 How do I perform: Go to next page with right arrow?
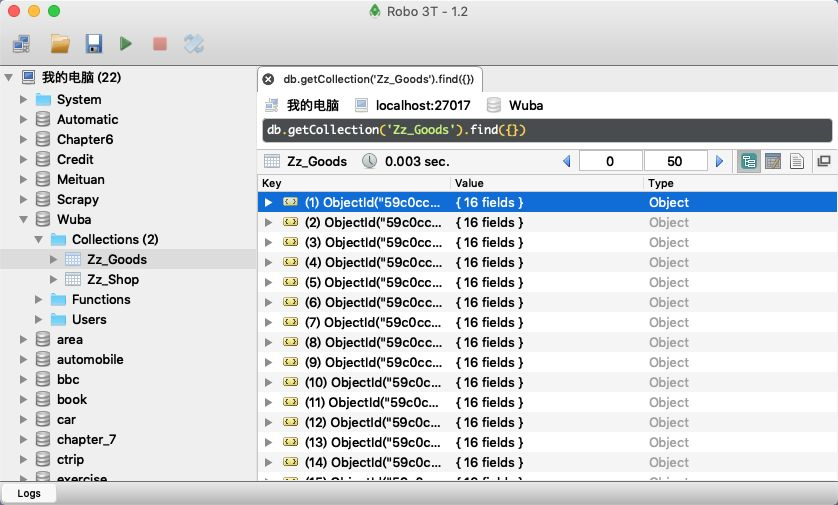(x=719, y=161)
